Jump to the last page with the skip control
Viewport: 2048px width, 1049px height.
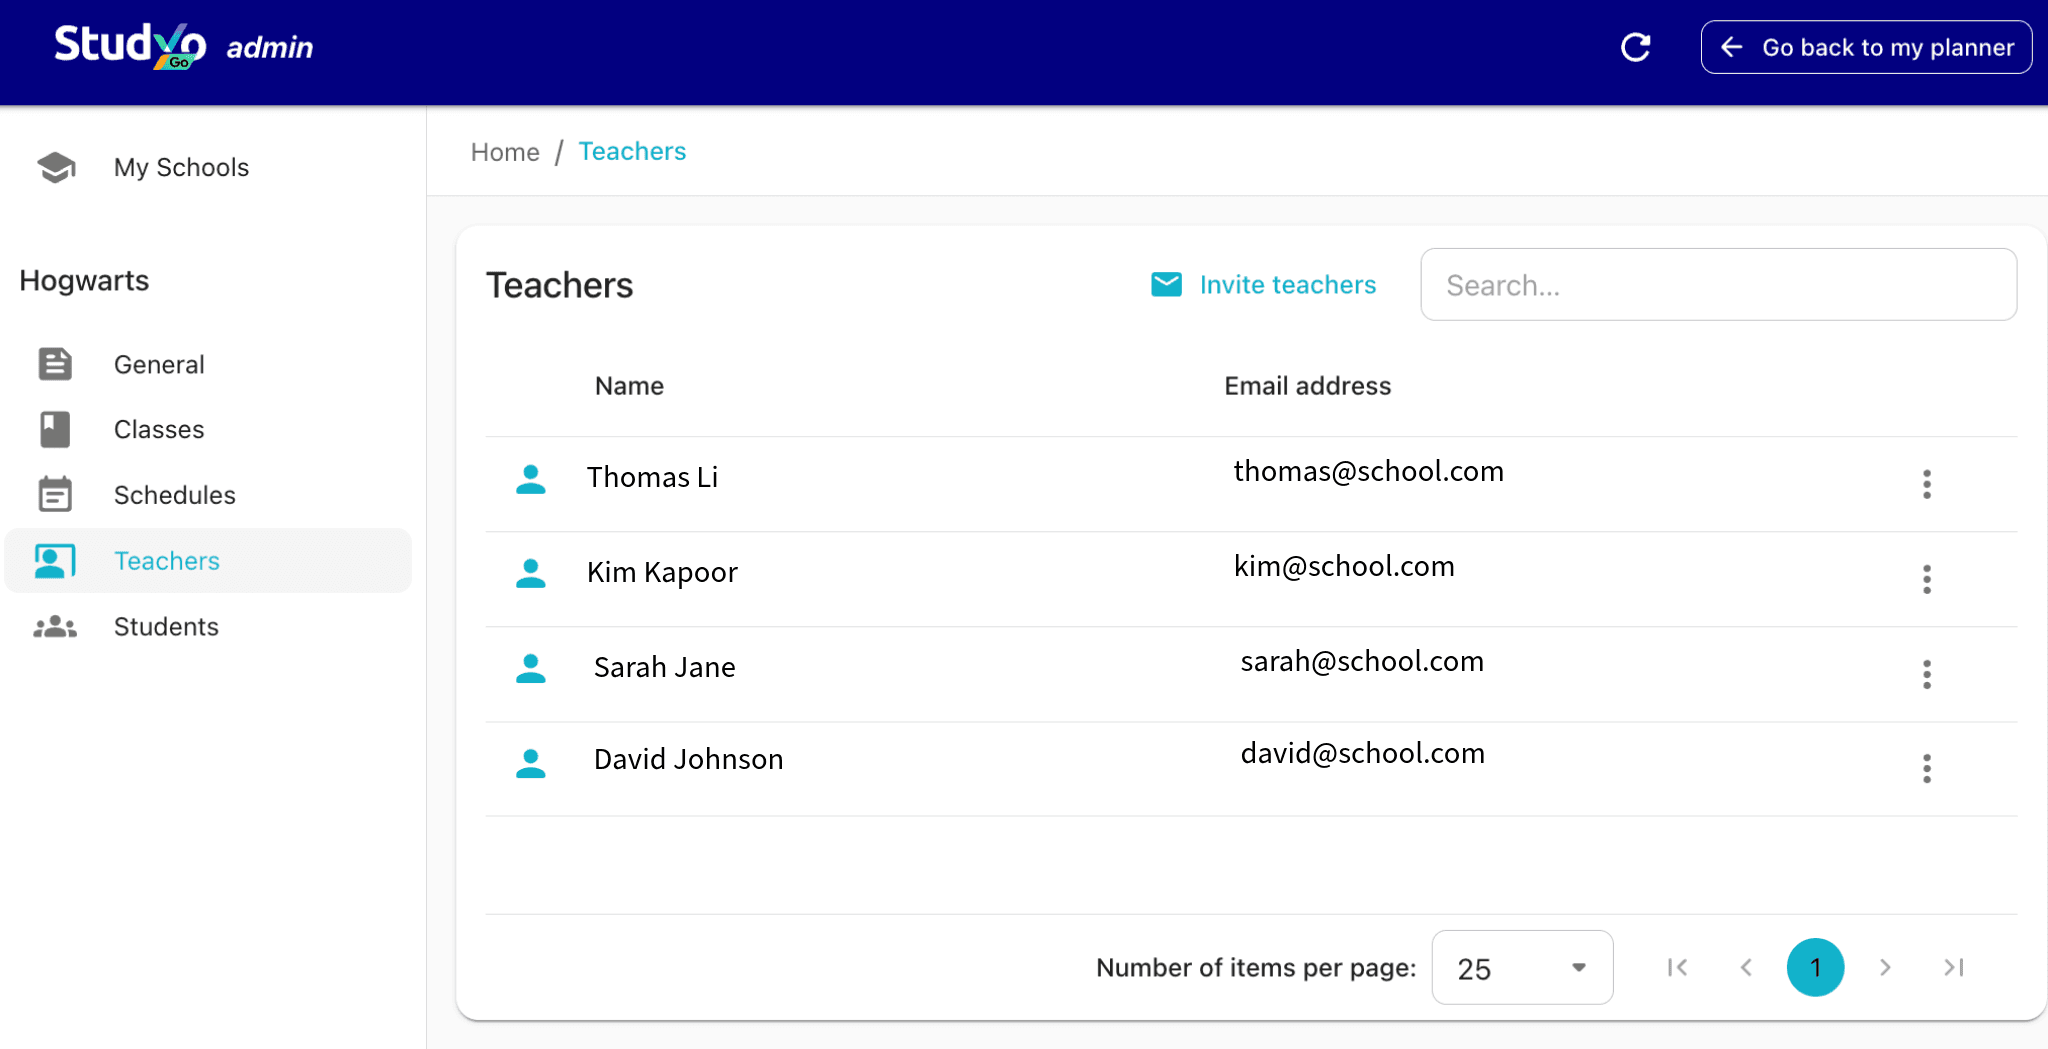coord(1954,967)
